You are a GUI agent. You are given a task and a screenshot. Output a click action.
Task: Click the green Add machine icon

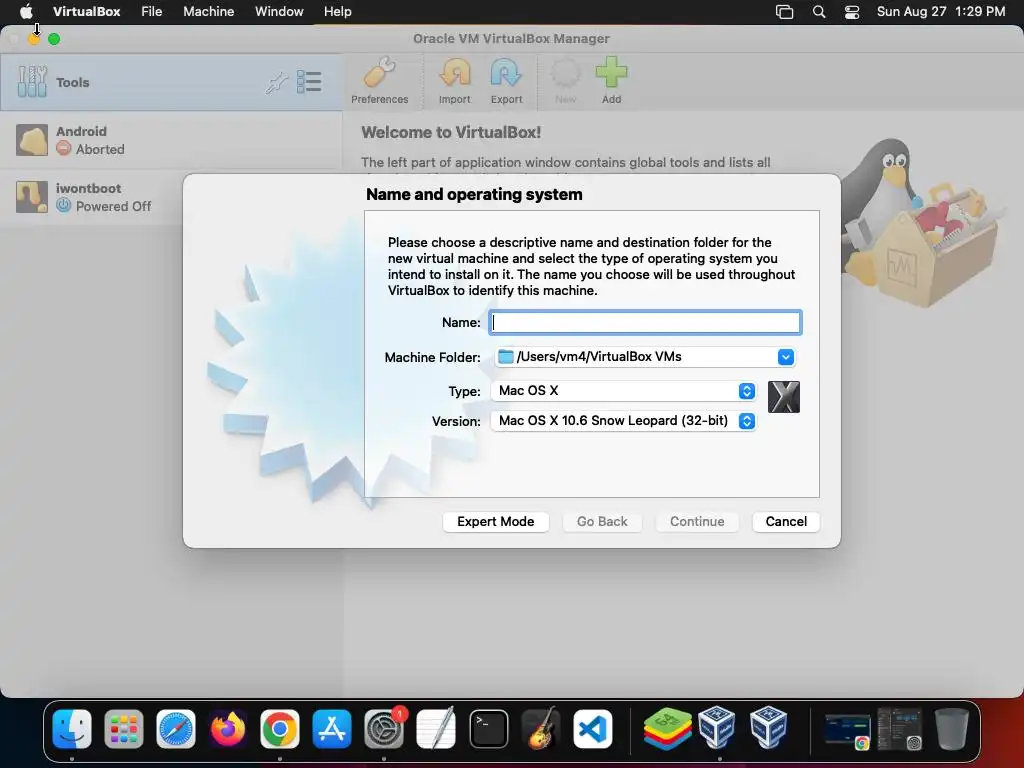611,81
